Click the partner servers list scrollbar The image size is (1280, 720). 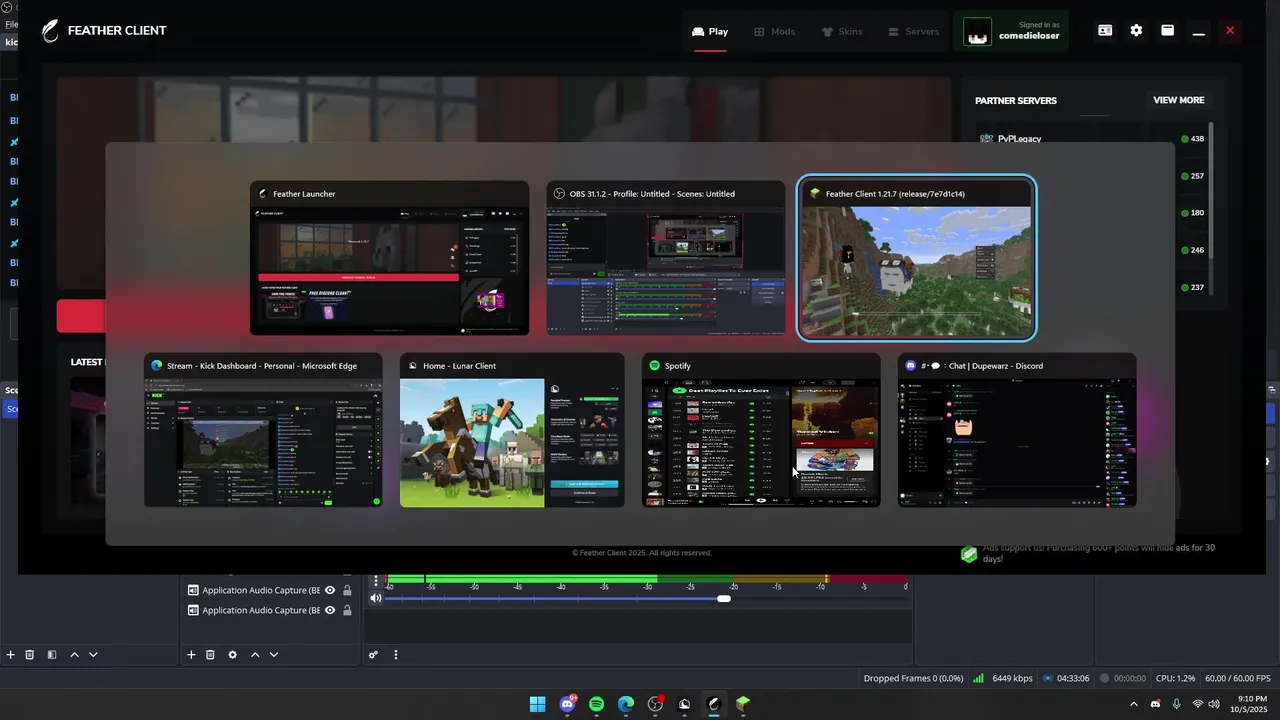(1211, 190)
